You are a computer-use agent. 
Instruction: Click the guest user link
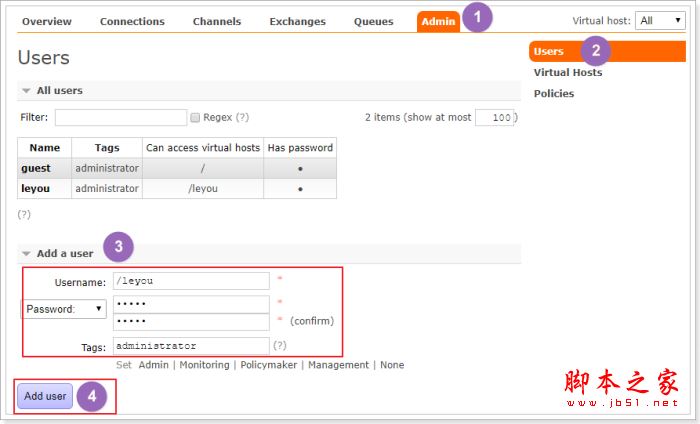35,168
